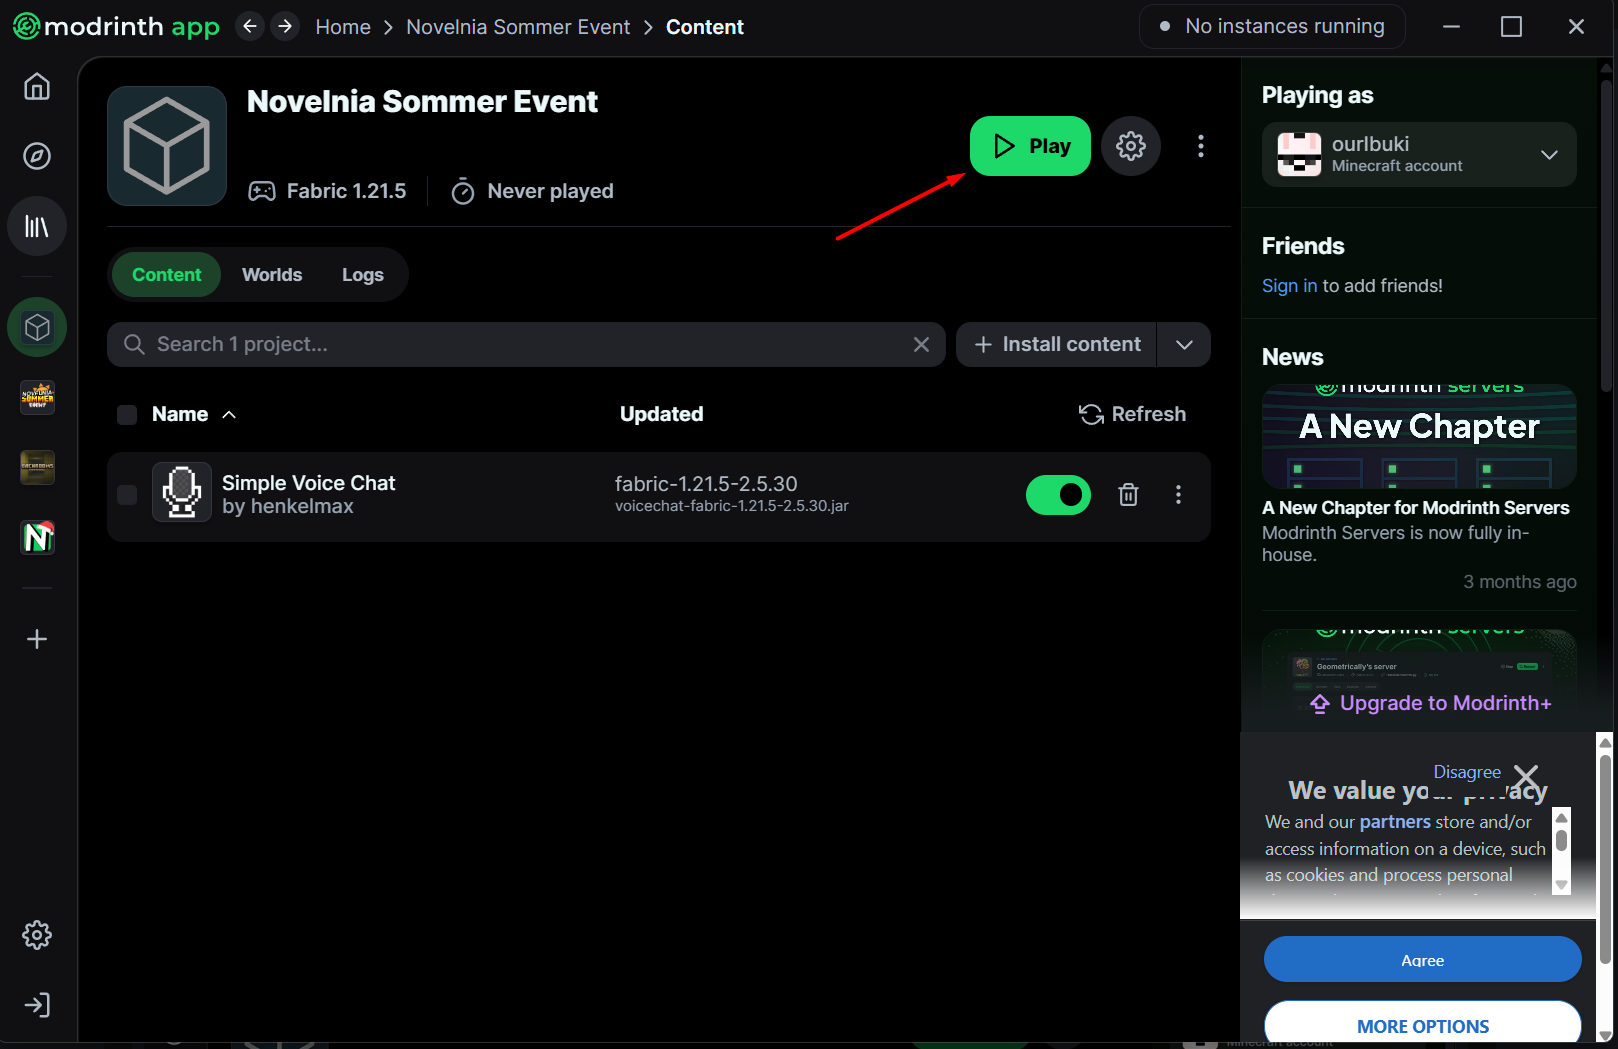
Task: Open the Sommer Event instance icon
Action: coord(38,397)
